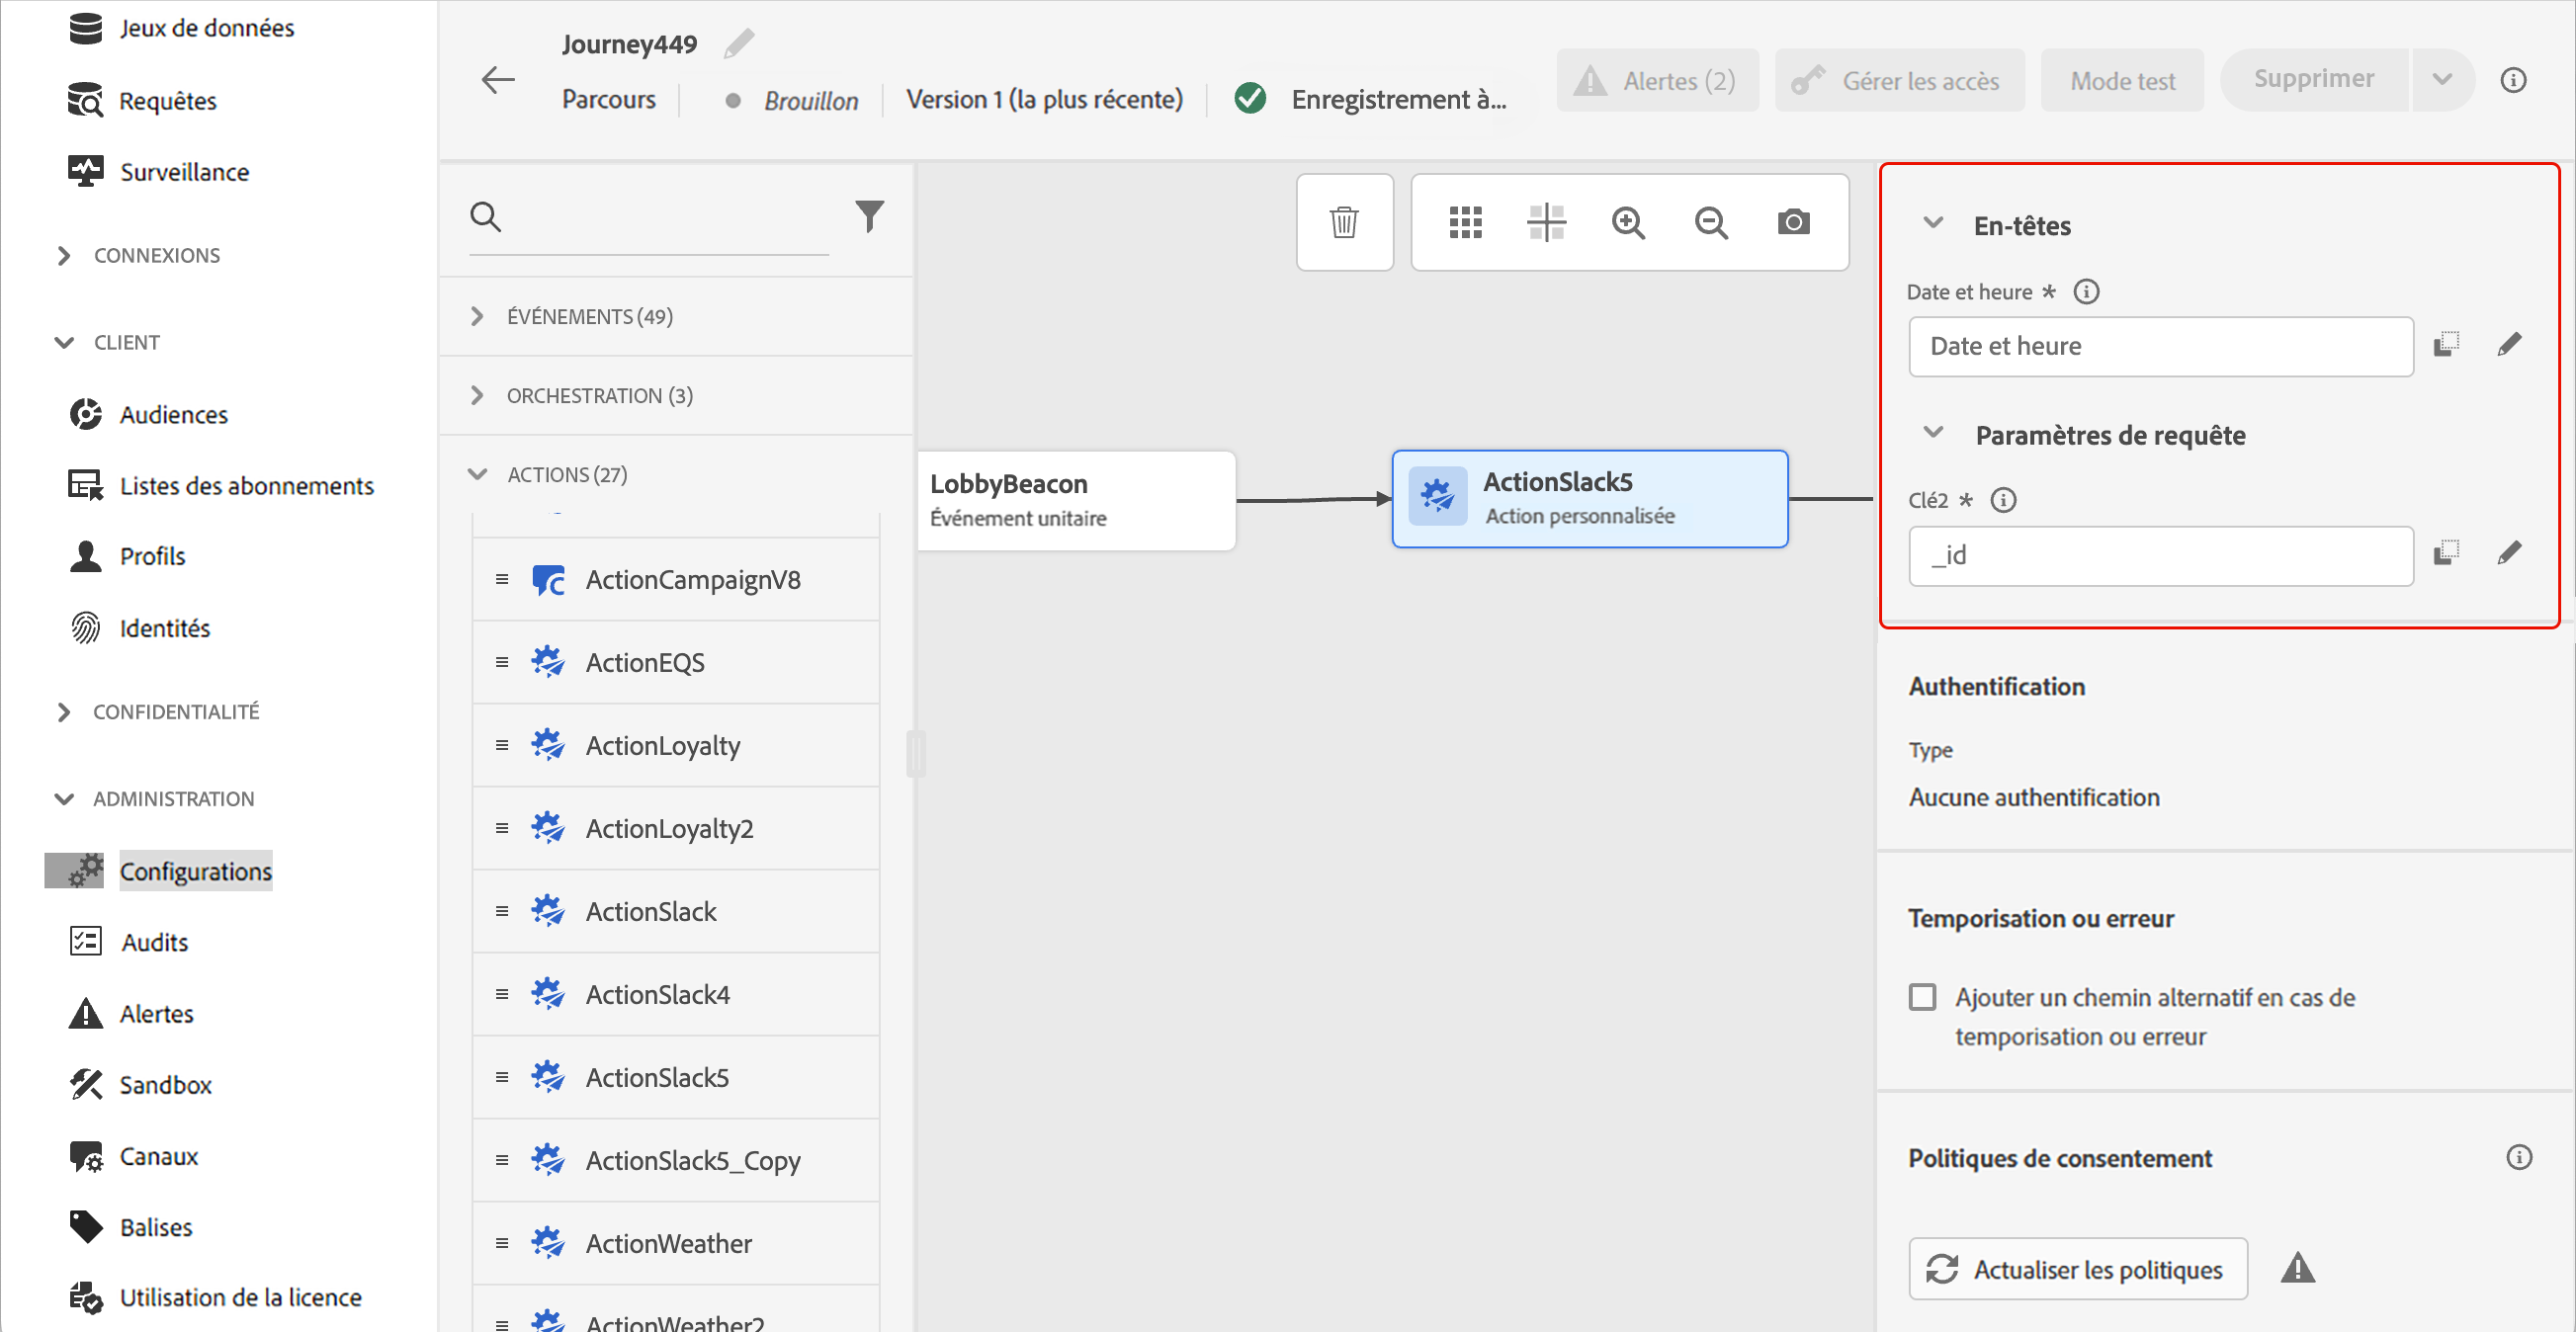Open Audiences in the left navigation
2576x1332 pixels.
pos(173,414)
